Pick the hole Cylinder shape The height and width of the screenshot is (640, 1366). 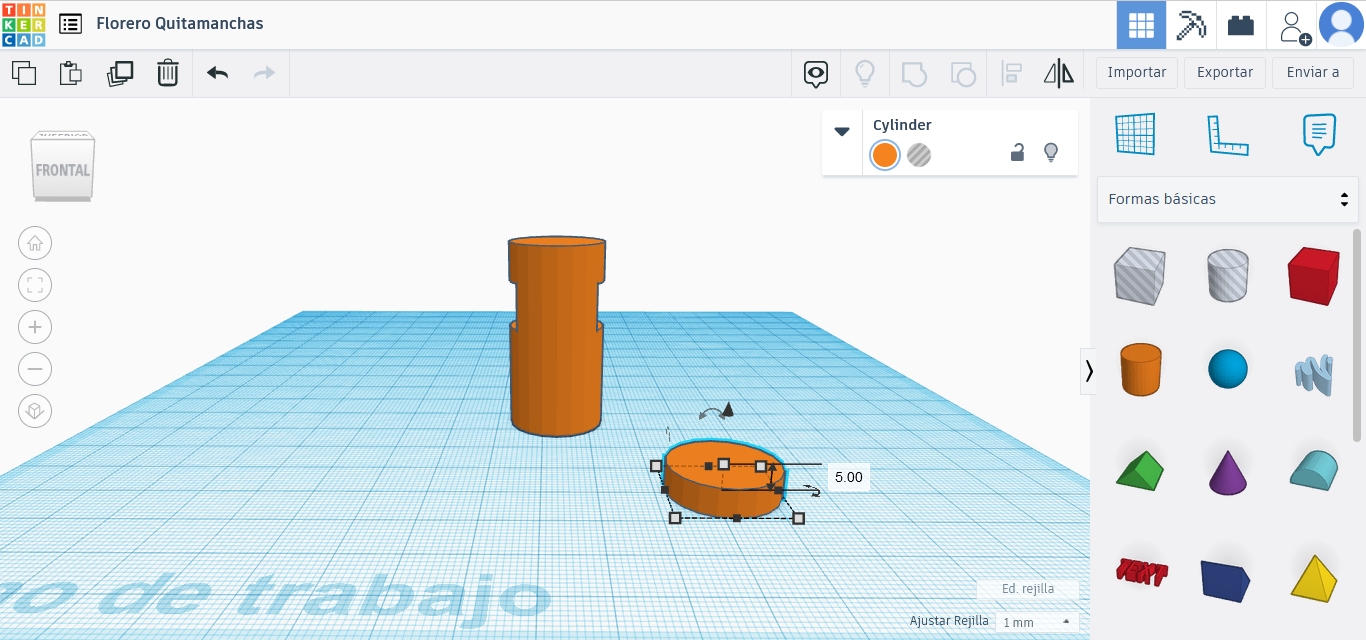coord(1228,276)
